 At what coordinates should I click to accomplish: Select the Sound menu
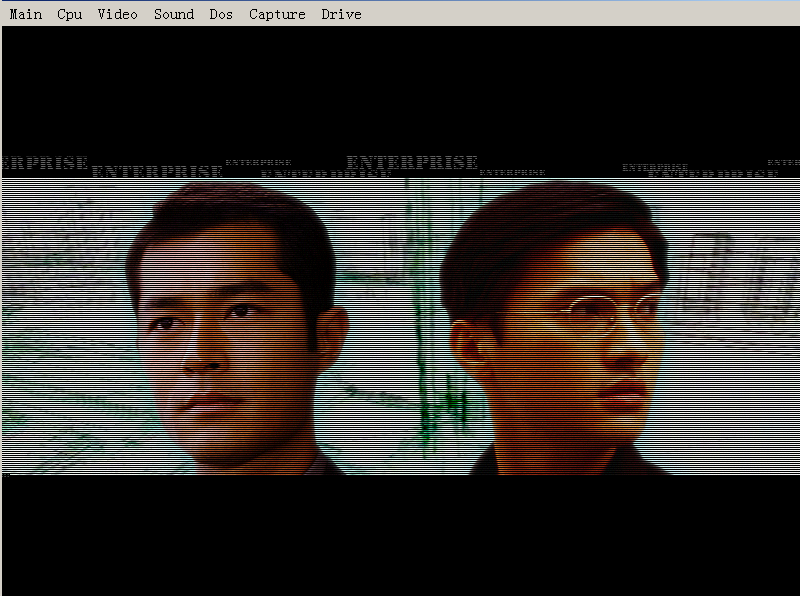pos(173,14)
